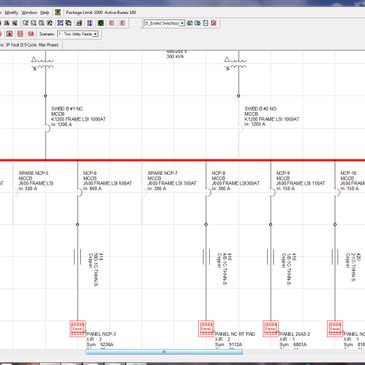Click the 414 copper cable symbol under NCP-6
Image resolution: width=365 pixels, height=365 pixels.
77,257
